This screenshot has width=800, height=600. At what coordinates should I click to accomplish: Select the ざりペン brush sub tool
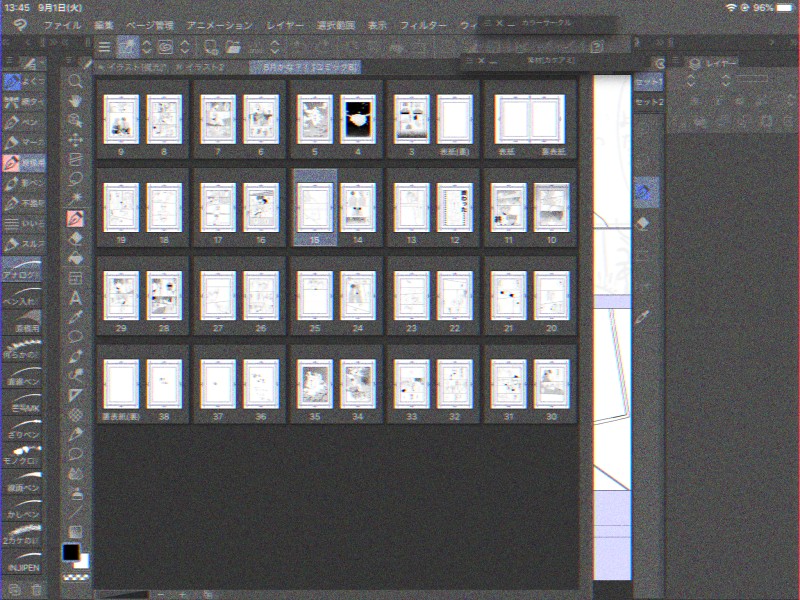(22, 430)
